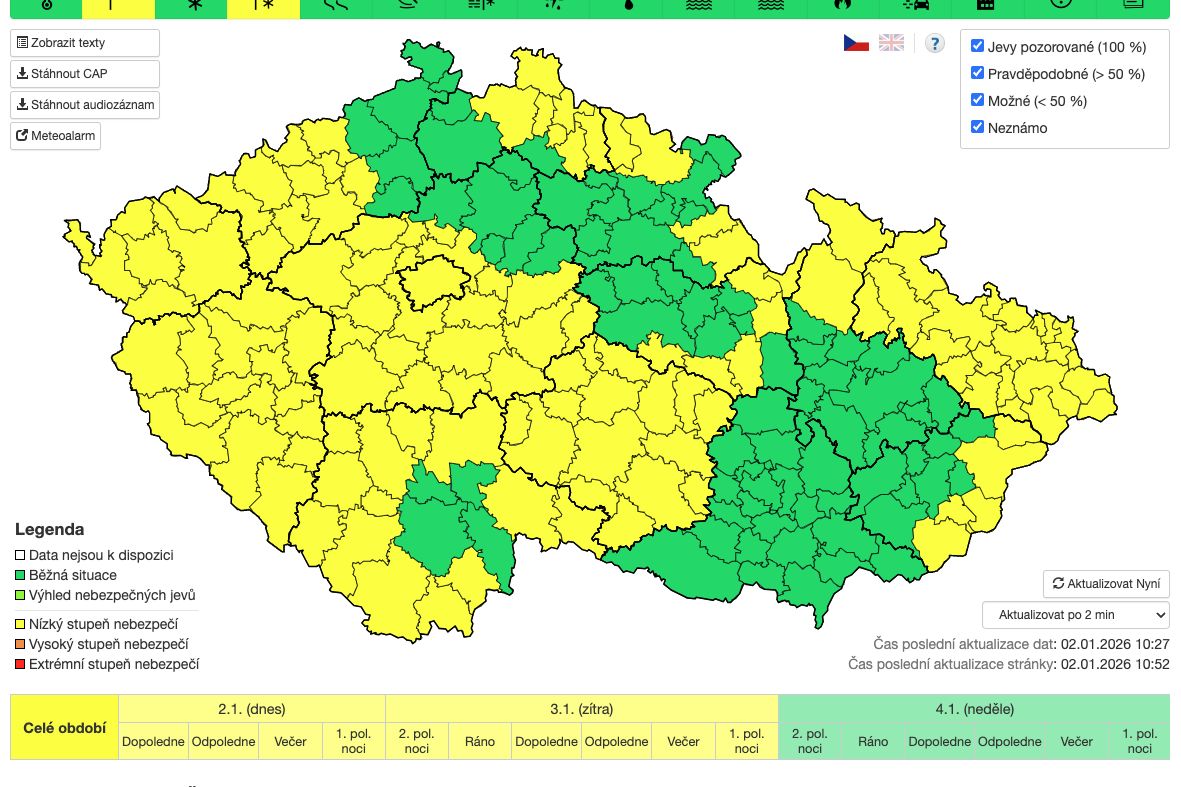Open help via question mark icon
The width and height of the screenshot is (1181, 787).
tap(934, 43)
